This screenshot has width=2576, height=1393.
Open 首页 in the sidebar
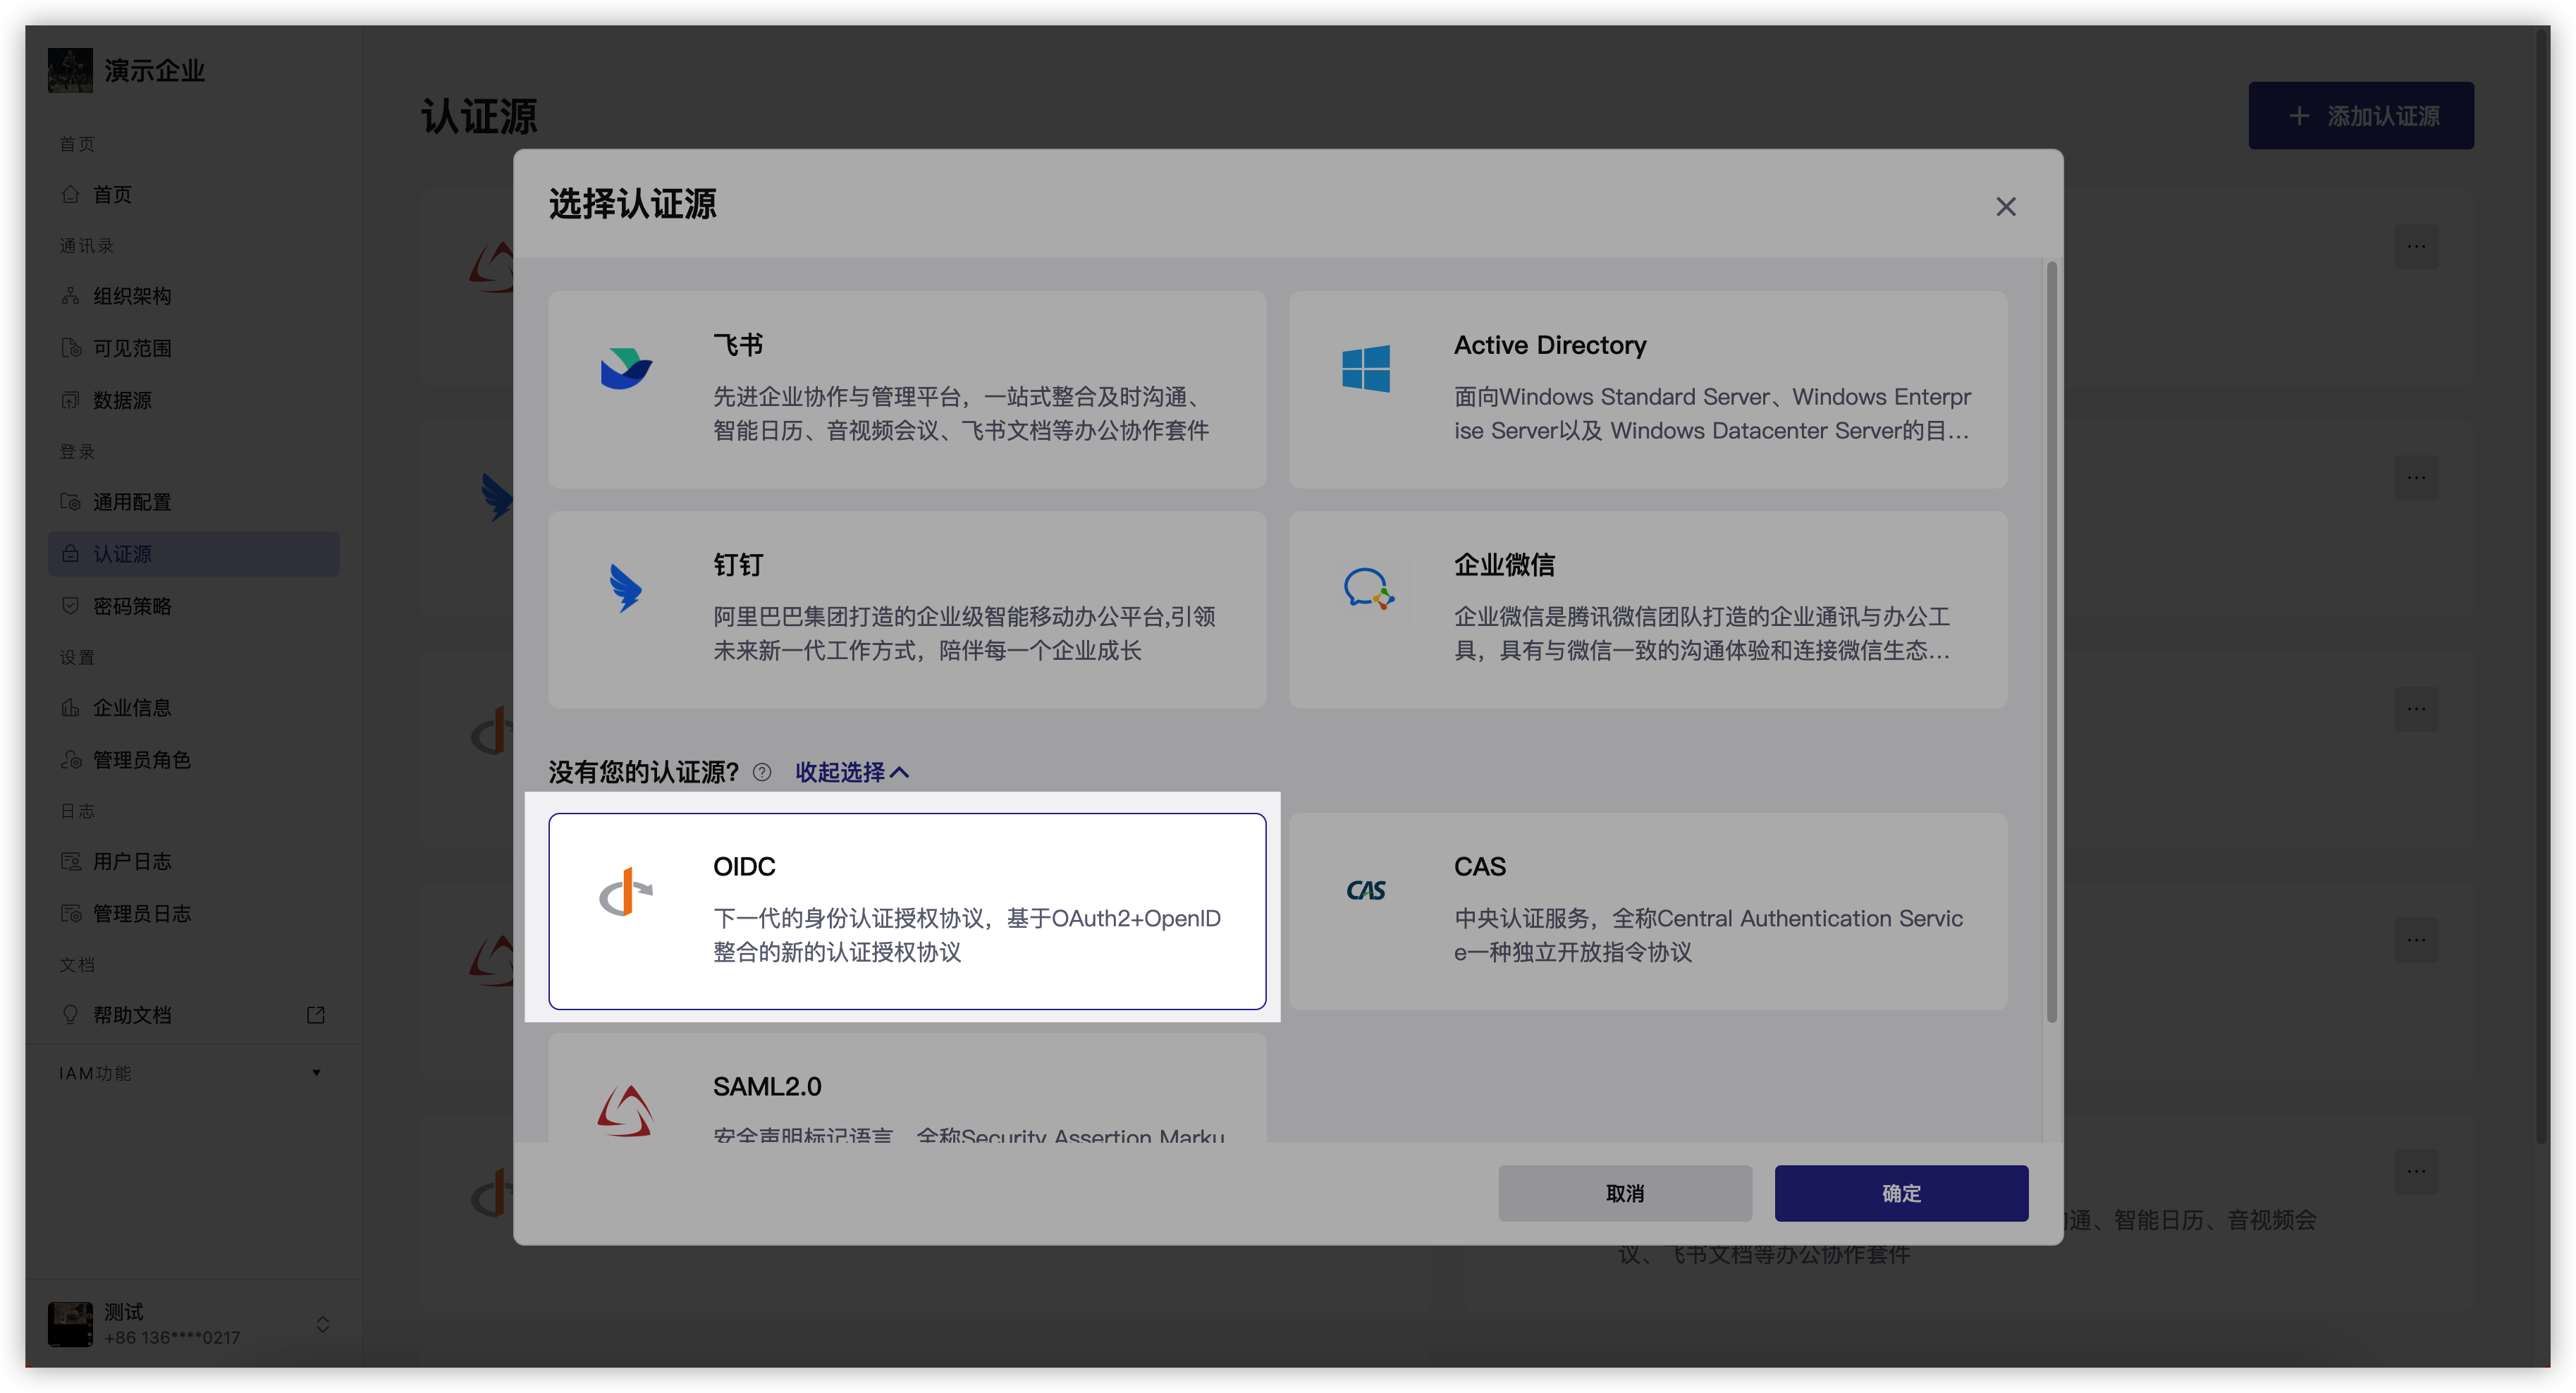(x=193, y=194)
